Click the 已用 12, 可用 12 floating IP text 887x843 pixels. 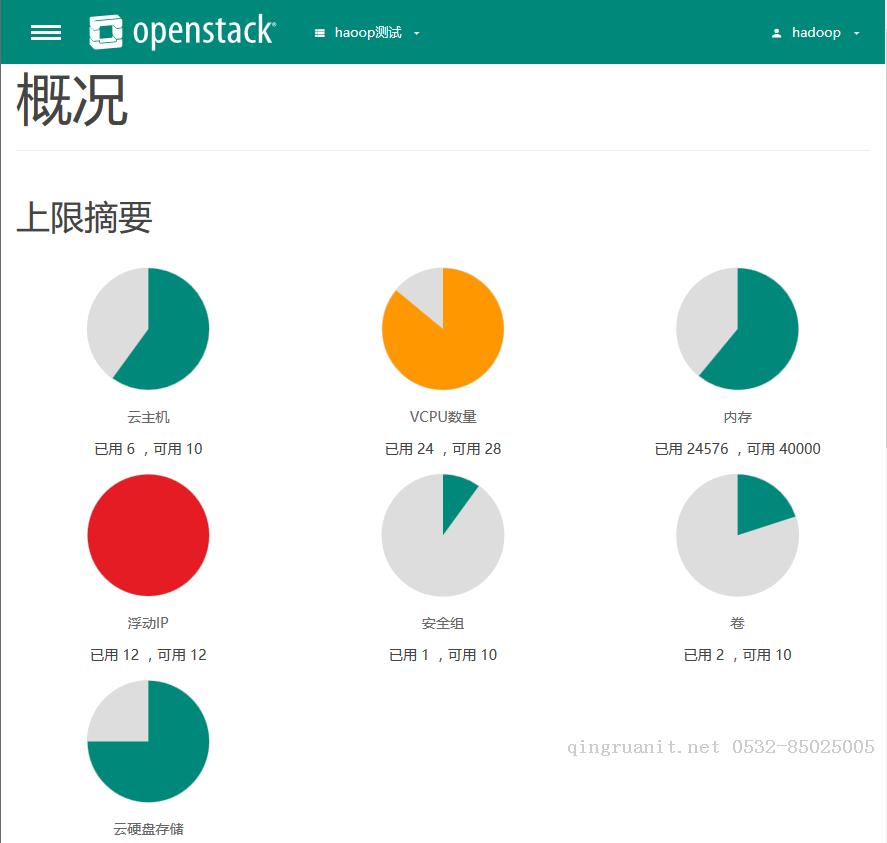[x=148, y=655]
